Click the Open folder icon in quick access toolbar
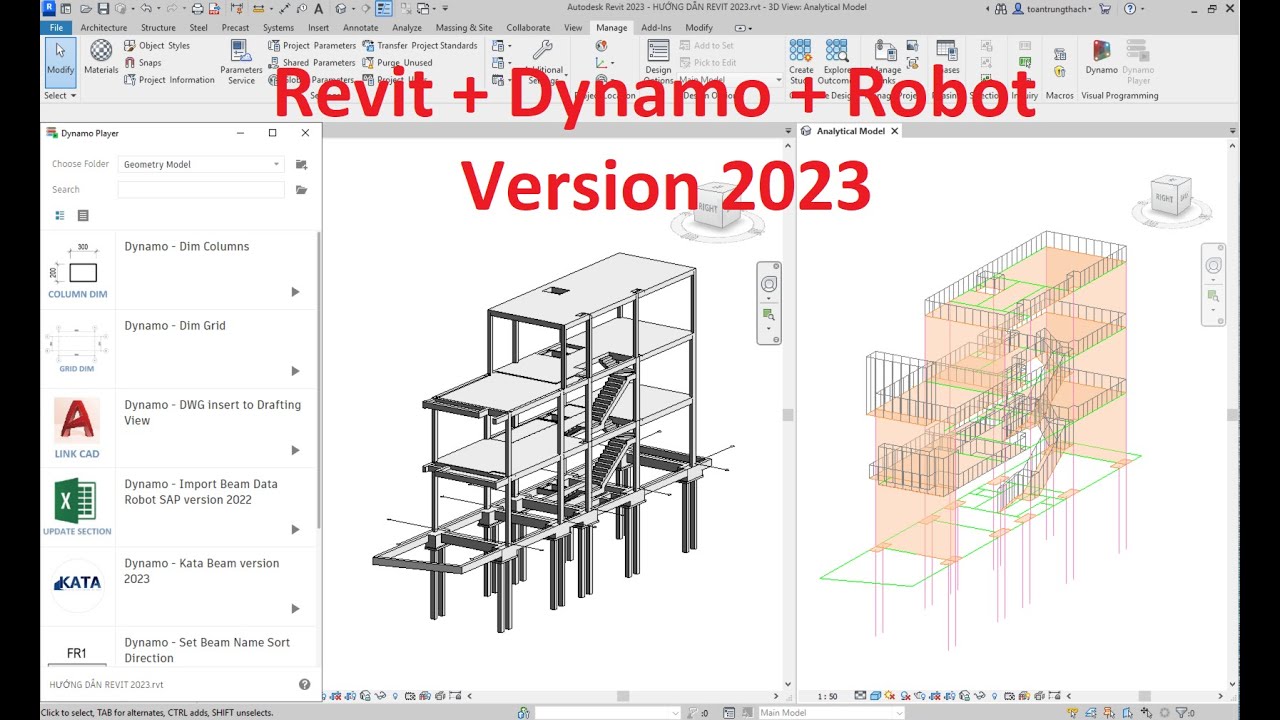 click(86, 9)
